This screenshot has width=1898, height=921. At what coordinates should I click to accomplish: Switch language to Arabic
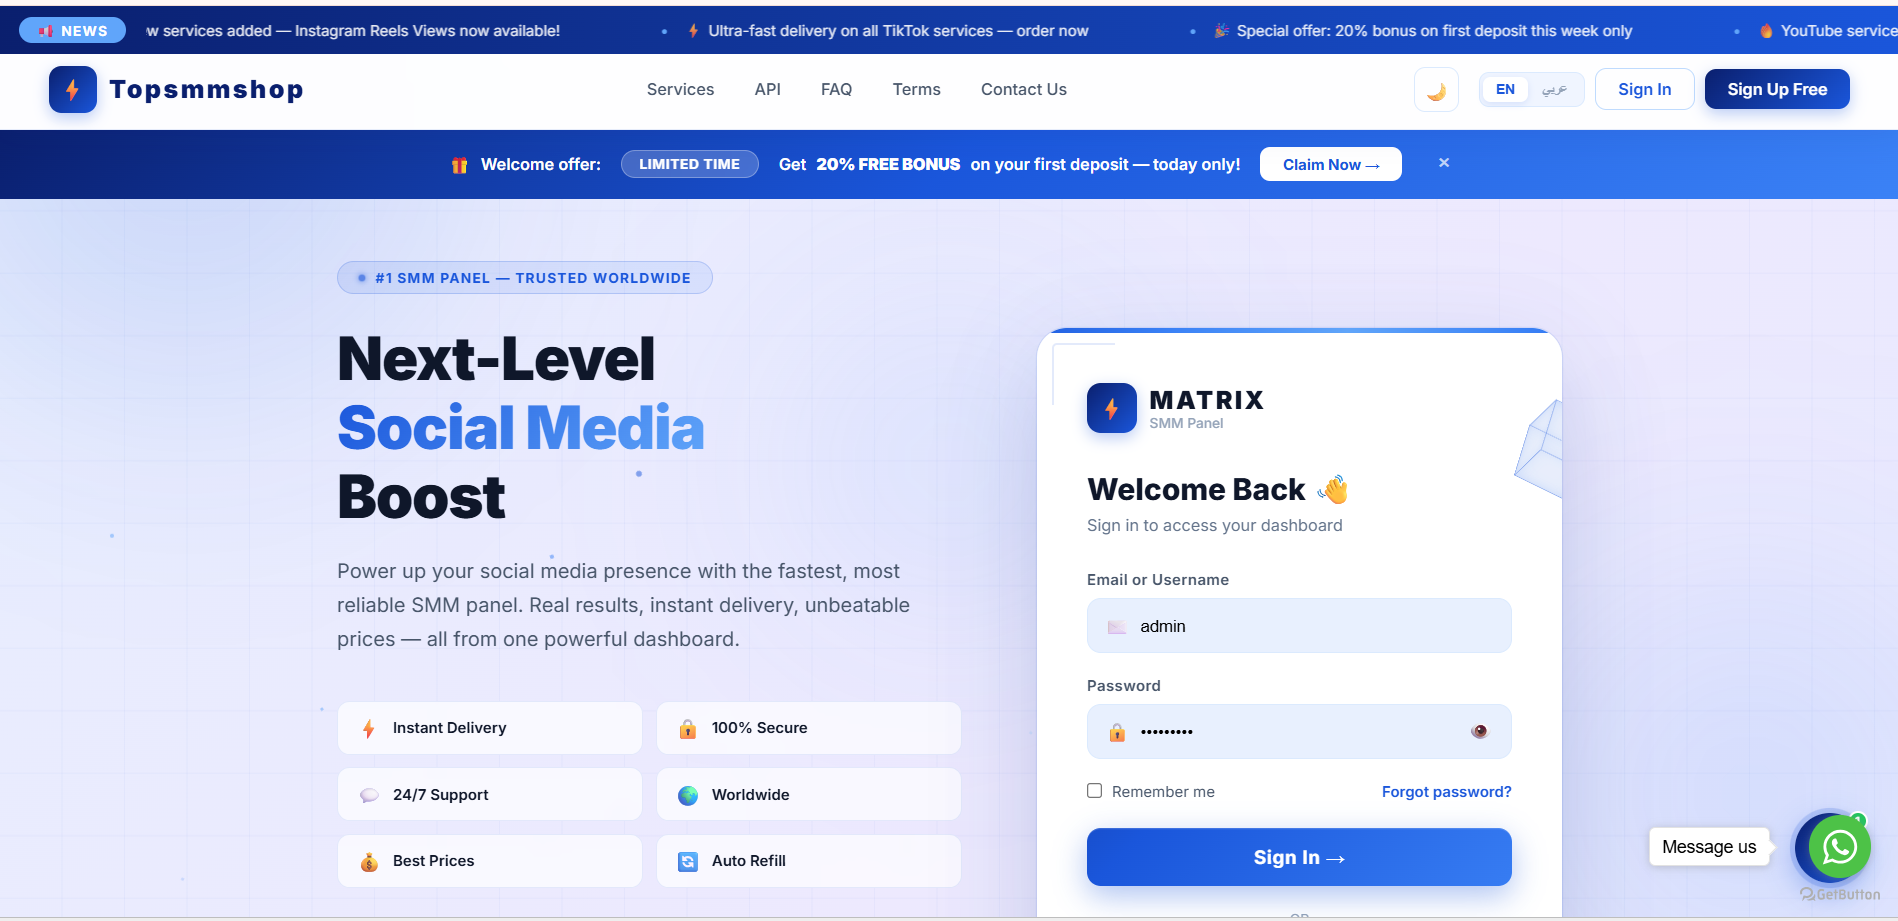[1554, 90]
